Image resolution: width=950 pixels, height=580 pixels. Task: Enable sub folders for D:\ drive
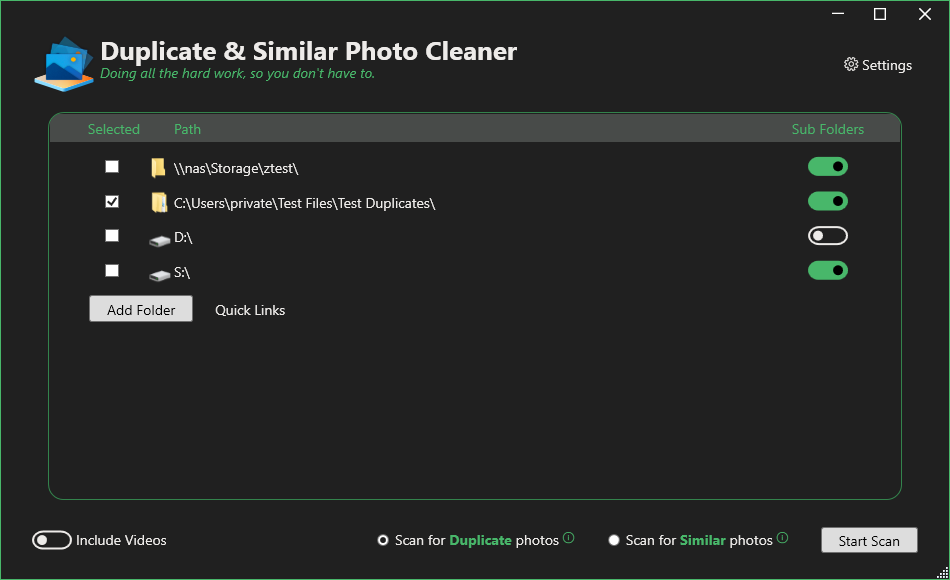[827, 236]
